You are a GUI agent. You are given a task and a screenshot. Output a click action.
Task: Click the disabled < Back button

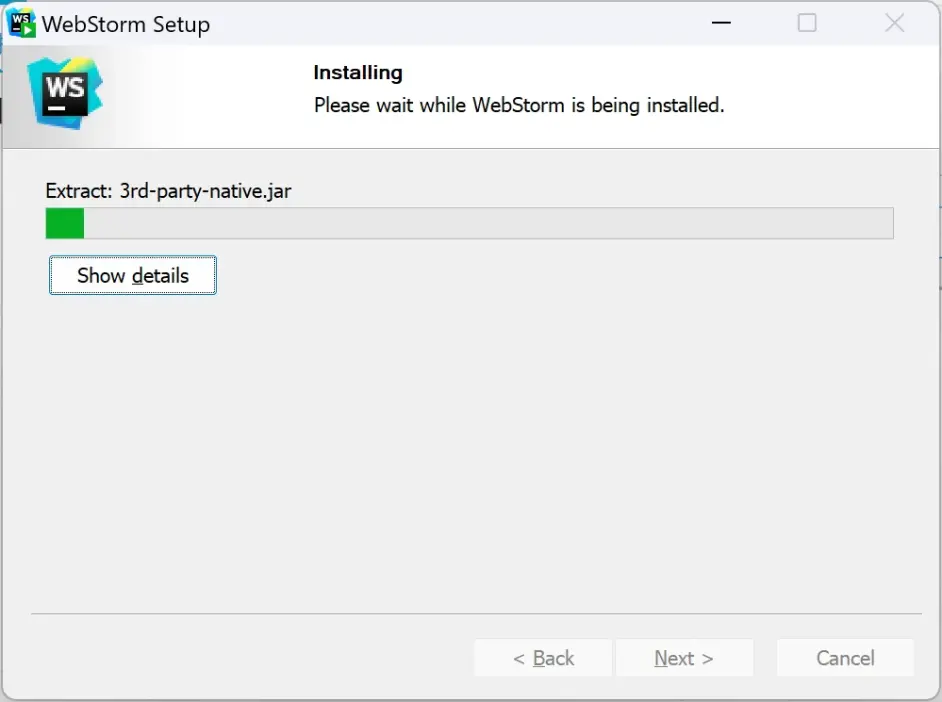pos(543,658)
